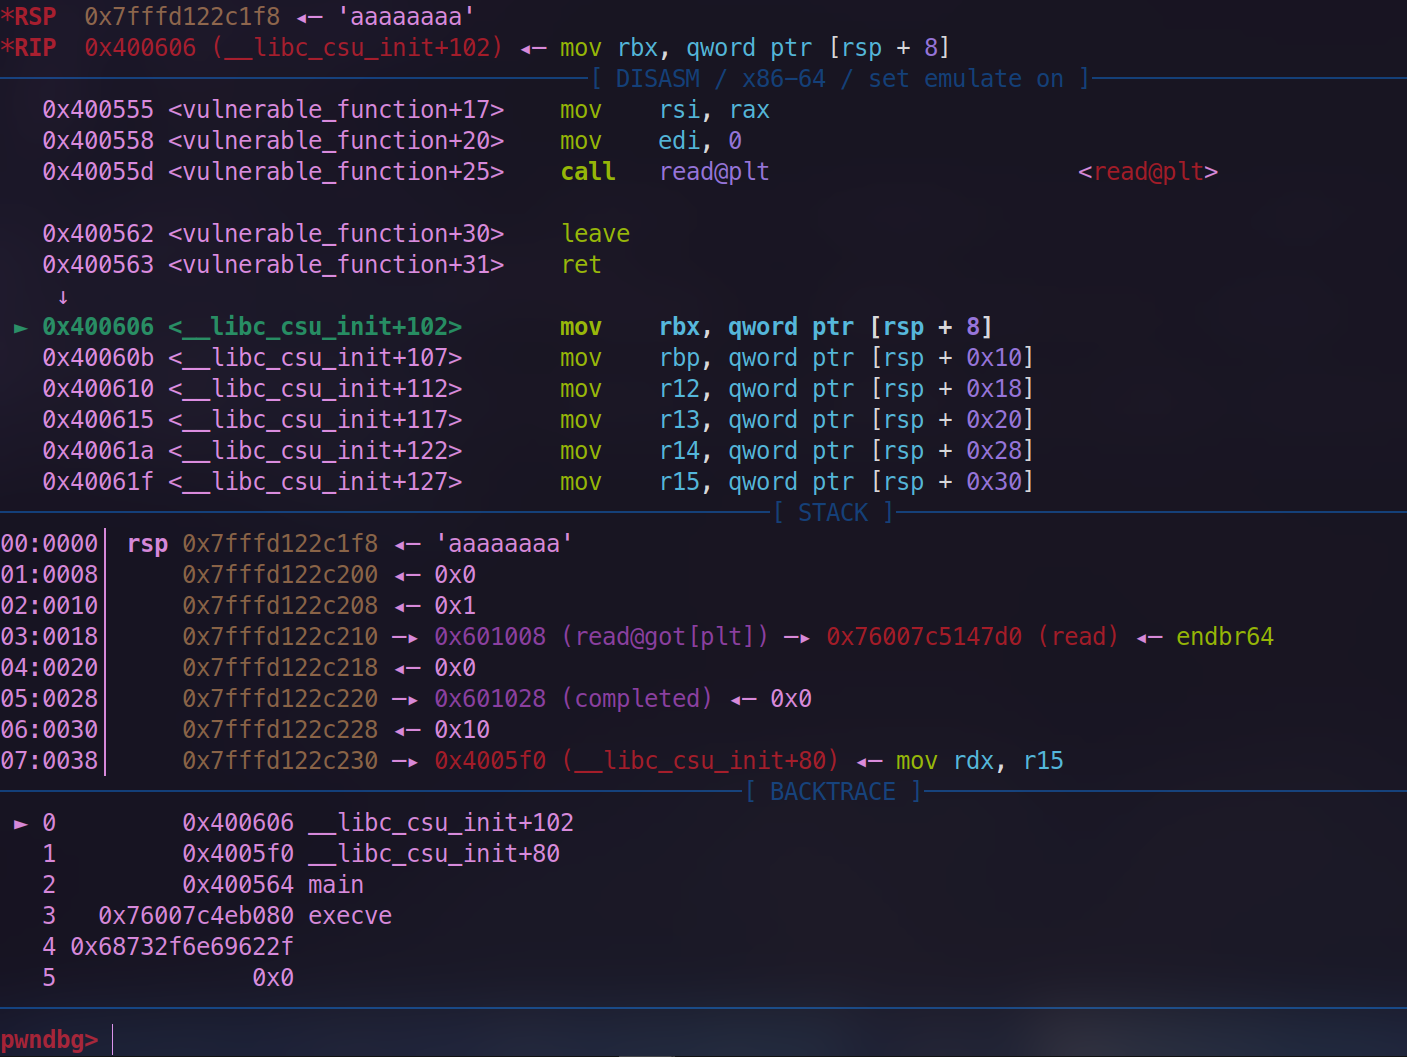Select the ret instruction line
This screenshot has height=1057, width=1407.
(x=581, y=264)
